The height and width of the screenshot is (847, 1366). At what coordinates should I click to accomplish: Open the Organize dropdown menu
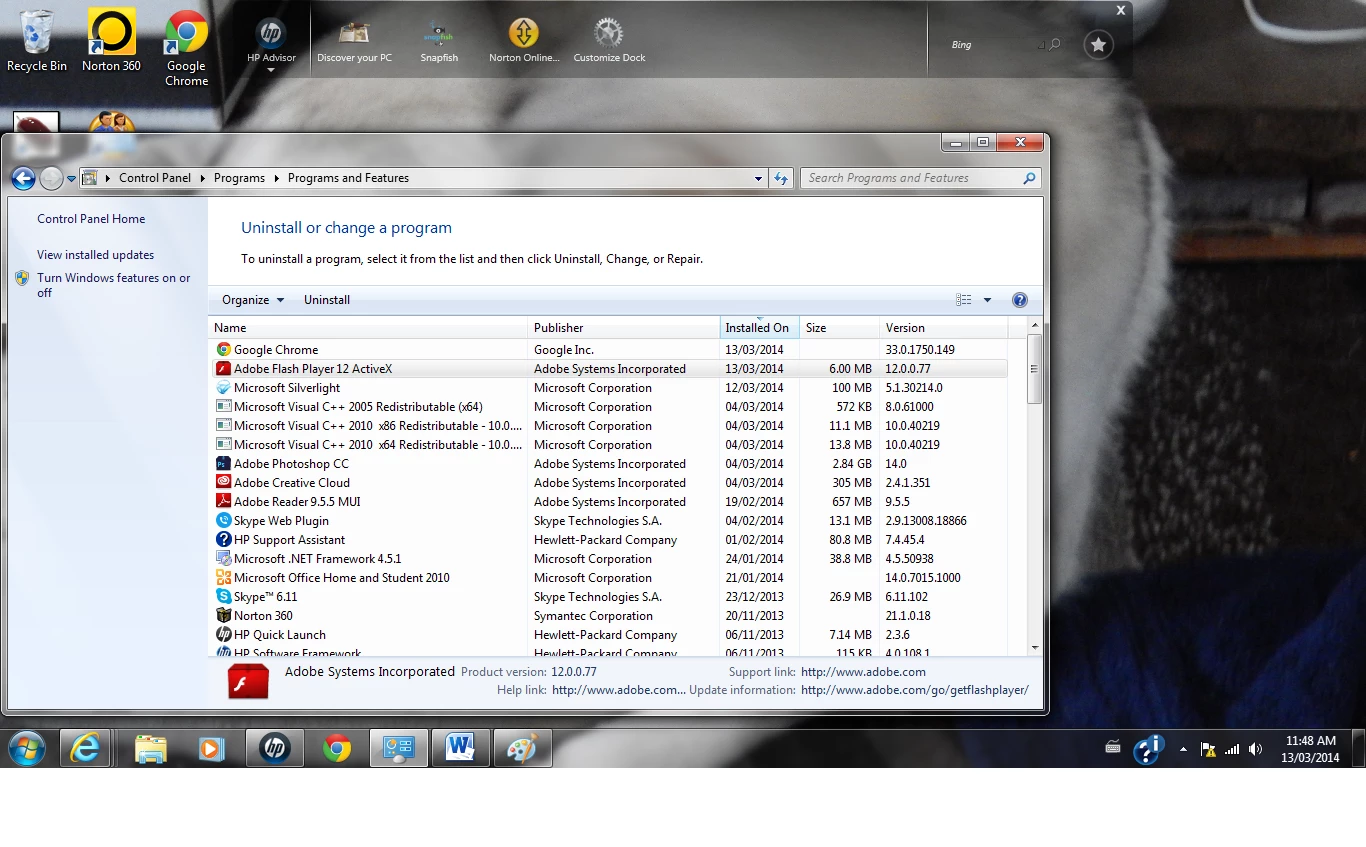tap(253, 300)
